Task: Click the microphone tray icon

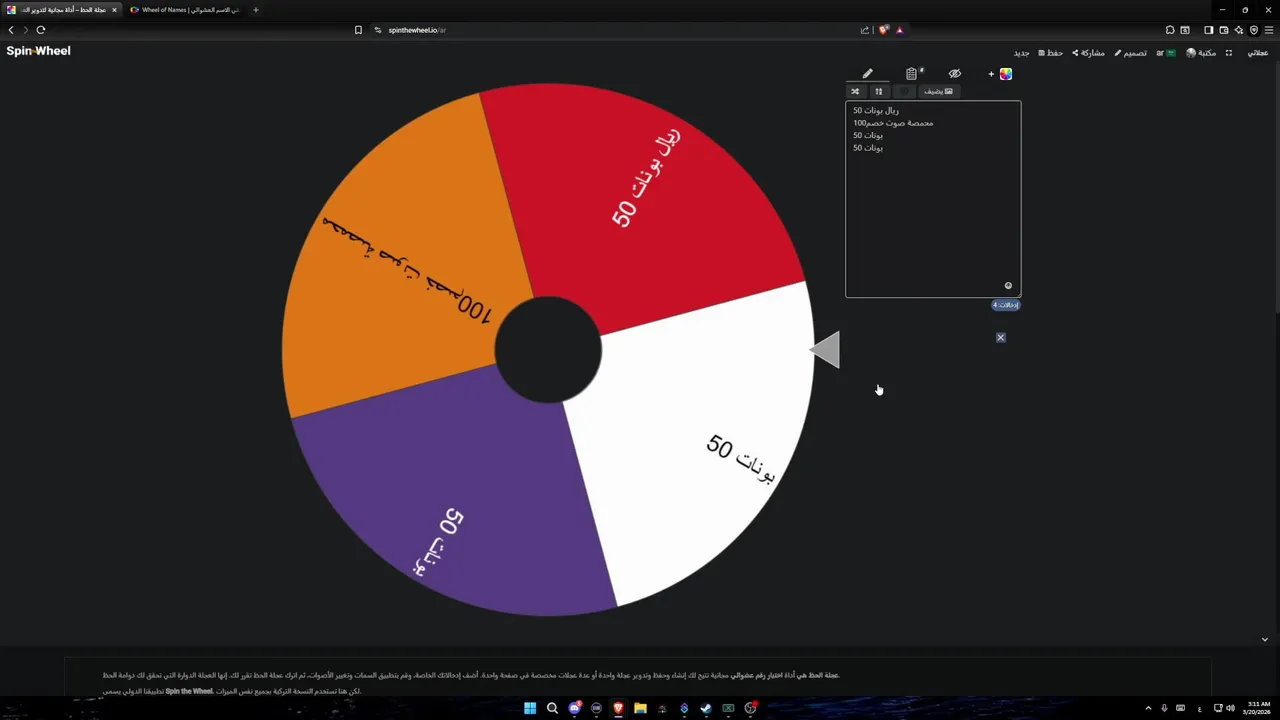Action: click(x=1164, y=708)
